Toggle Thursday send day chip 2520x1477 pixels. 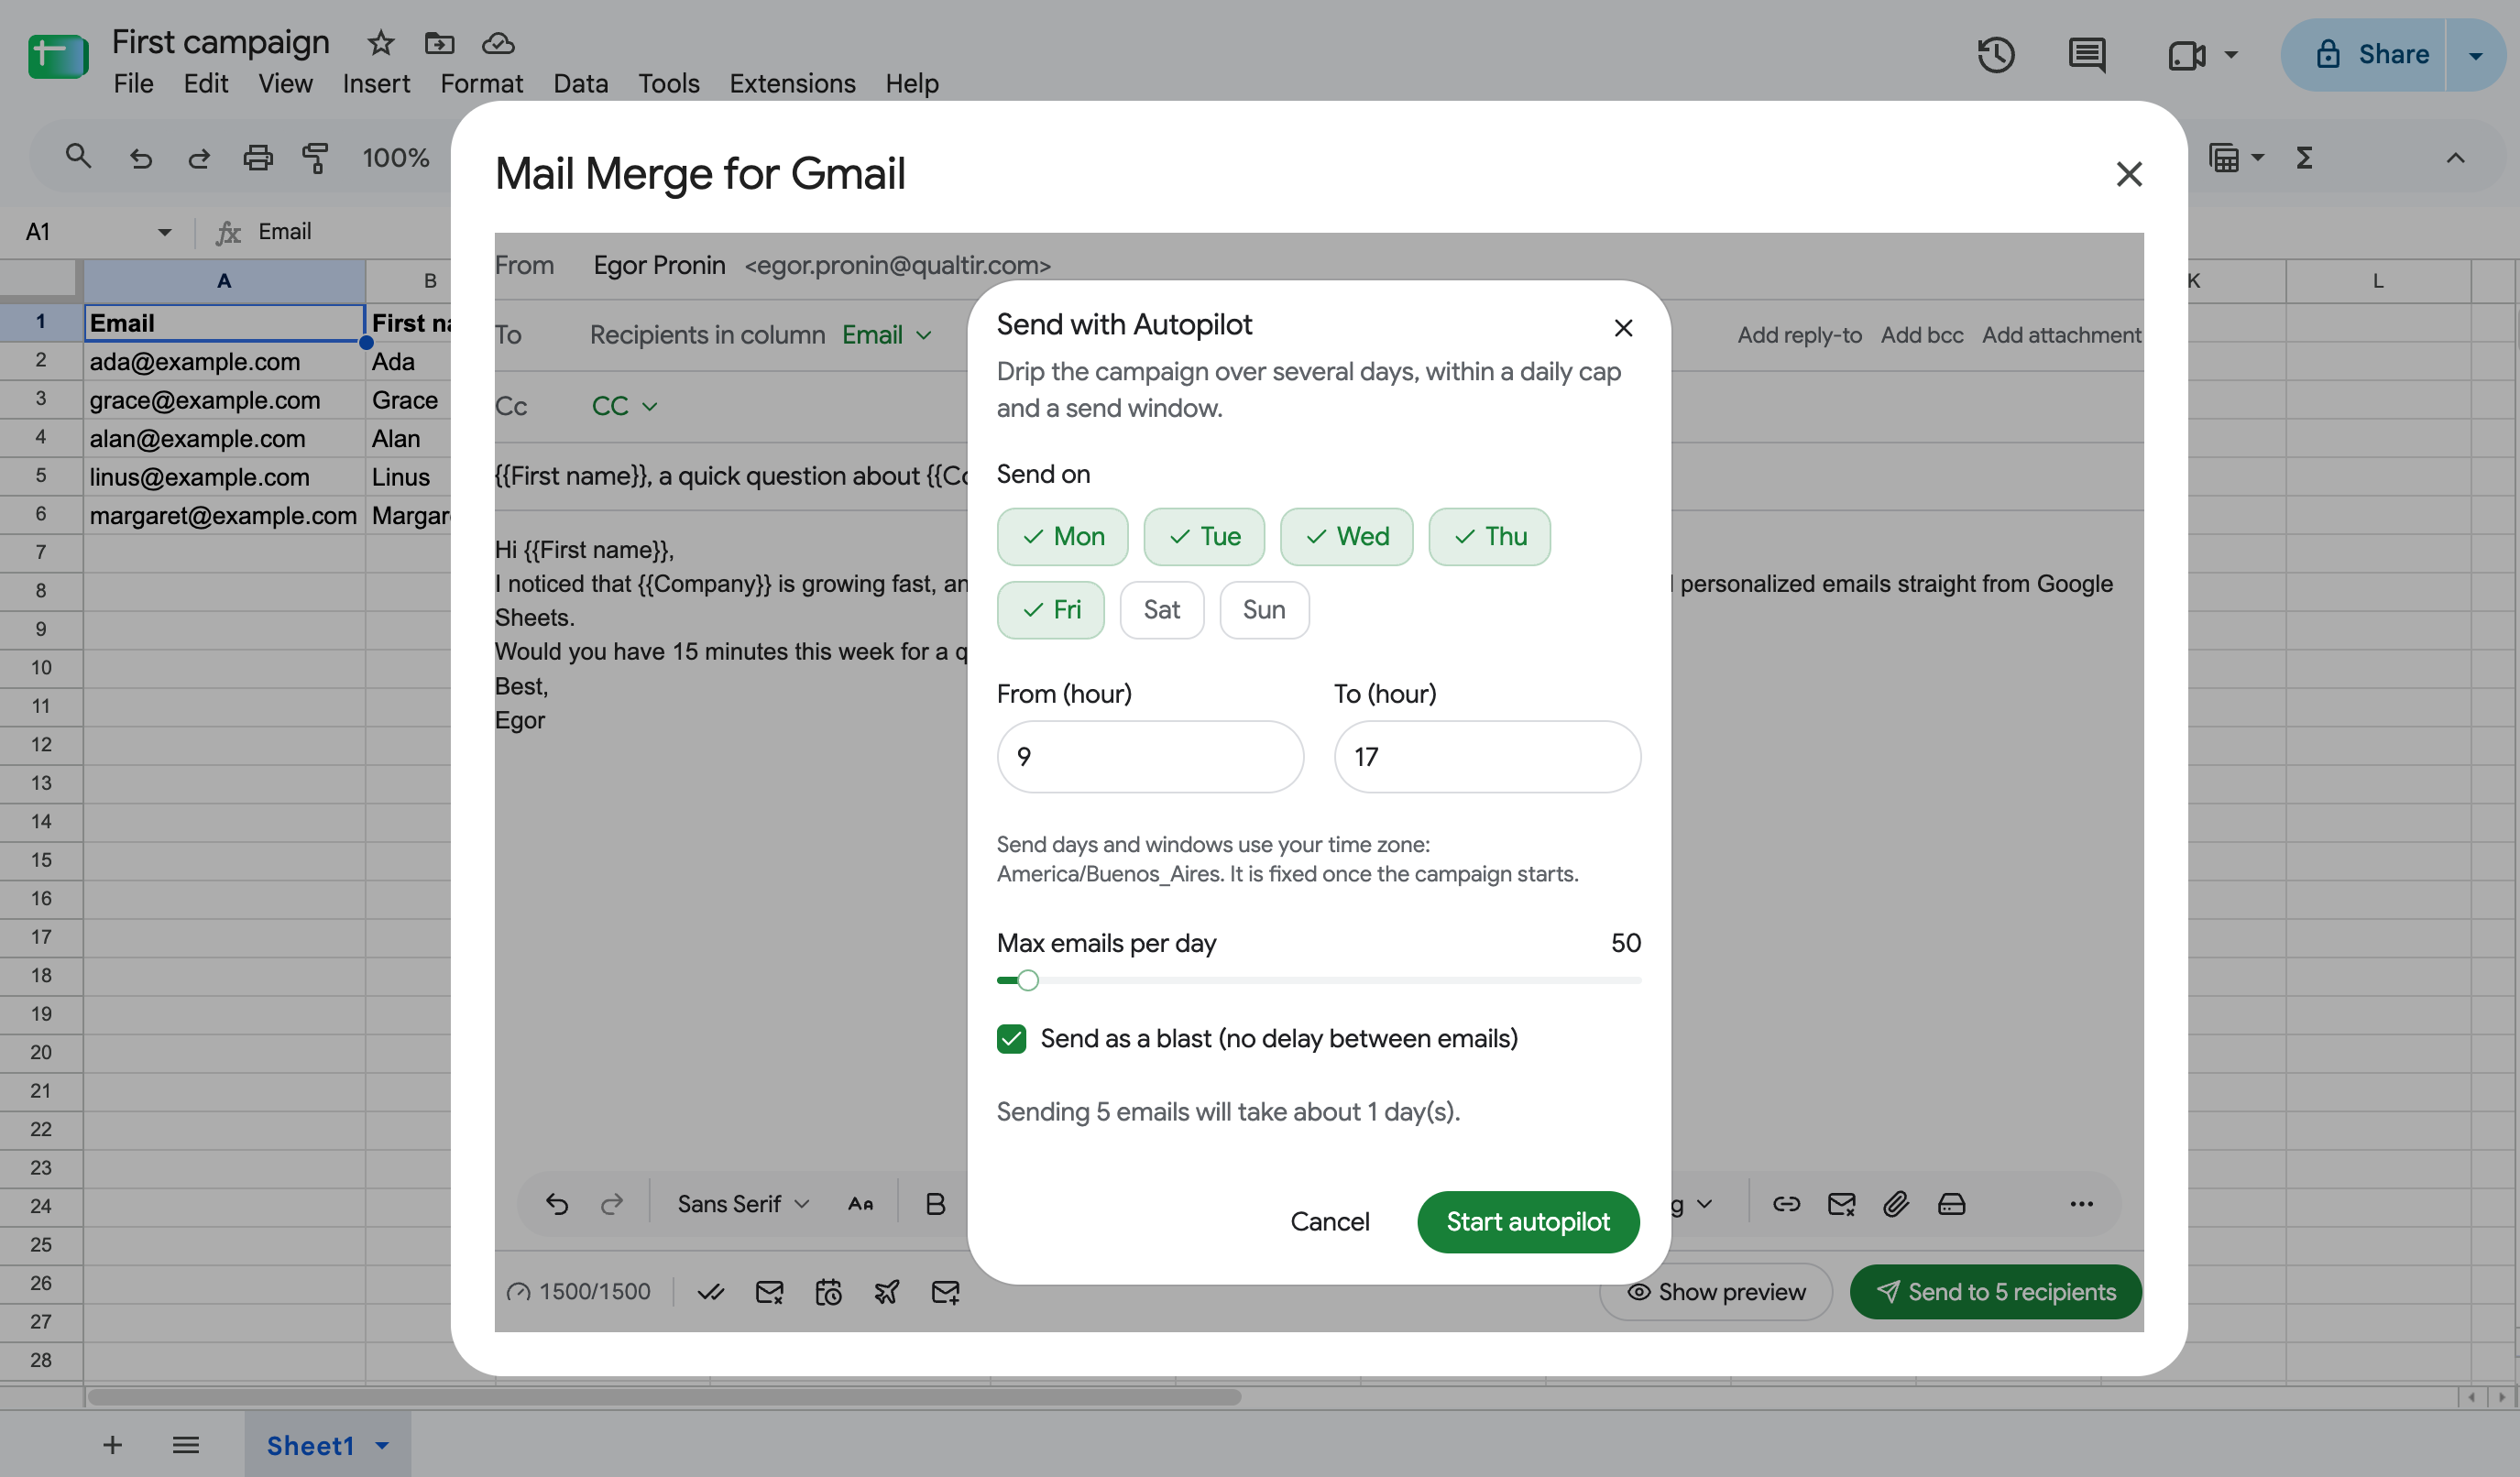coord(1489,537)
